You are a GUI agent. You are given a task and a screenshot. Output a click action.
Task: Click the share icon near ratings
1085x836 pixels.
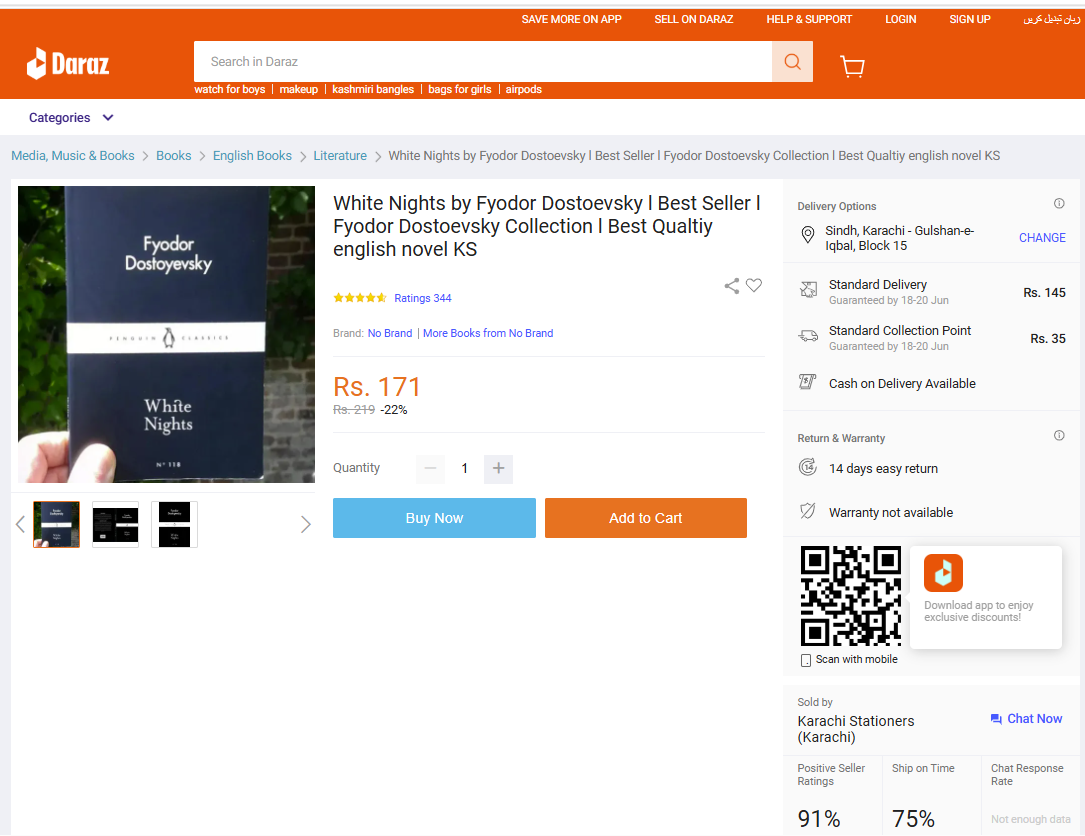tap(731, 285)
